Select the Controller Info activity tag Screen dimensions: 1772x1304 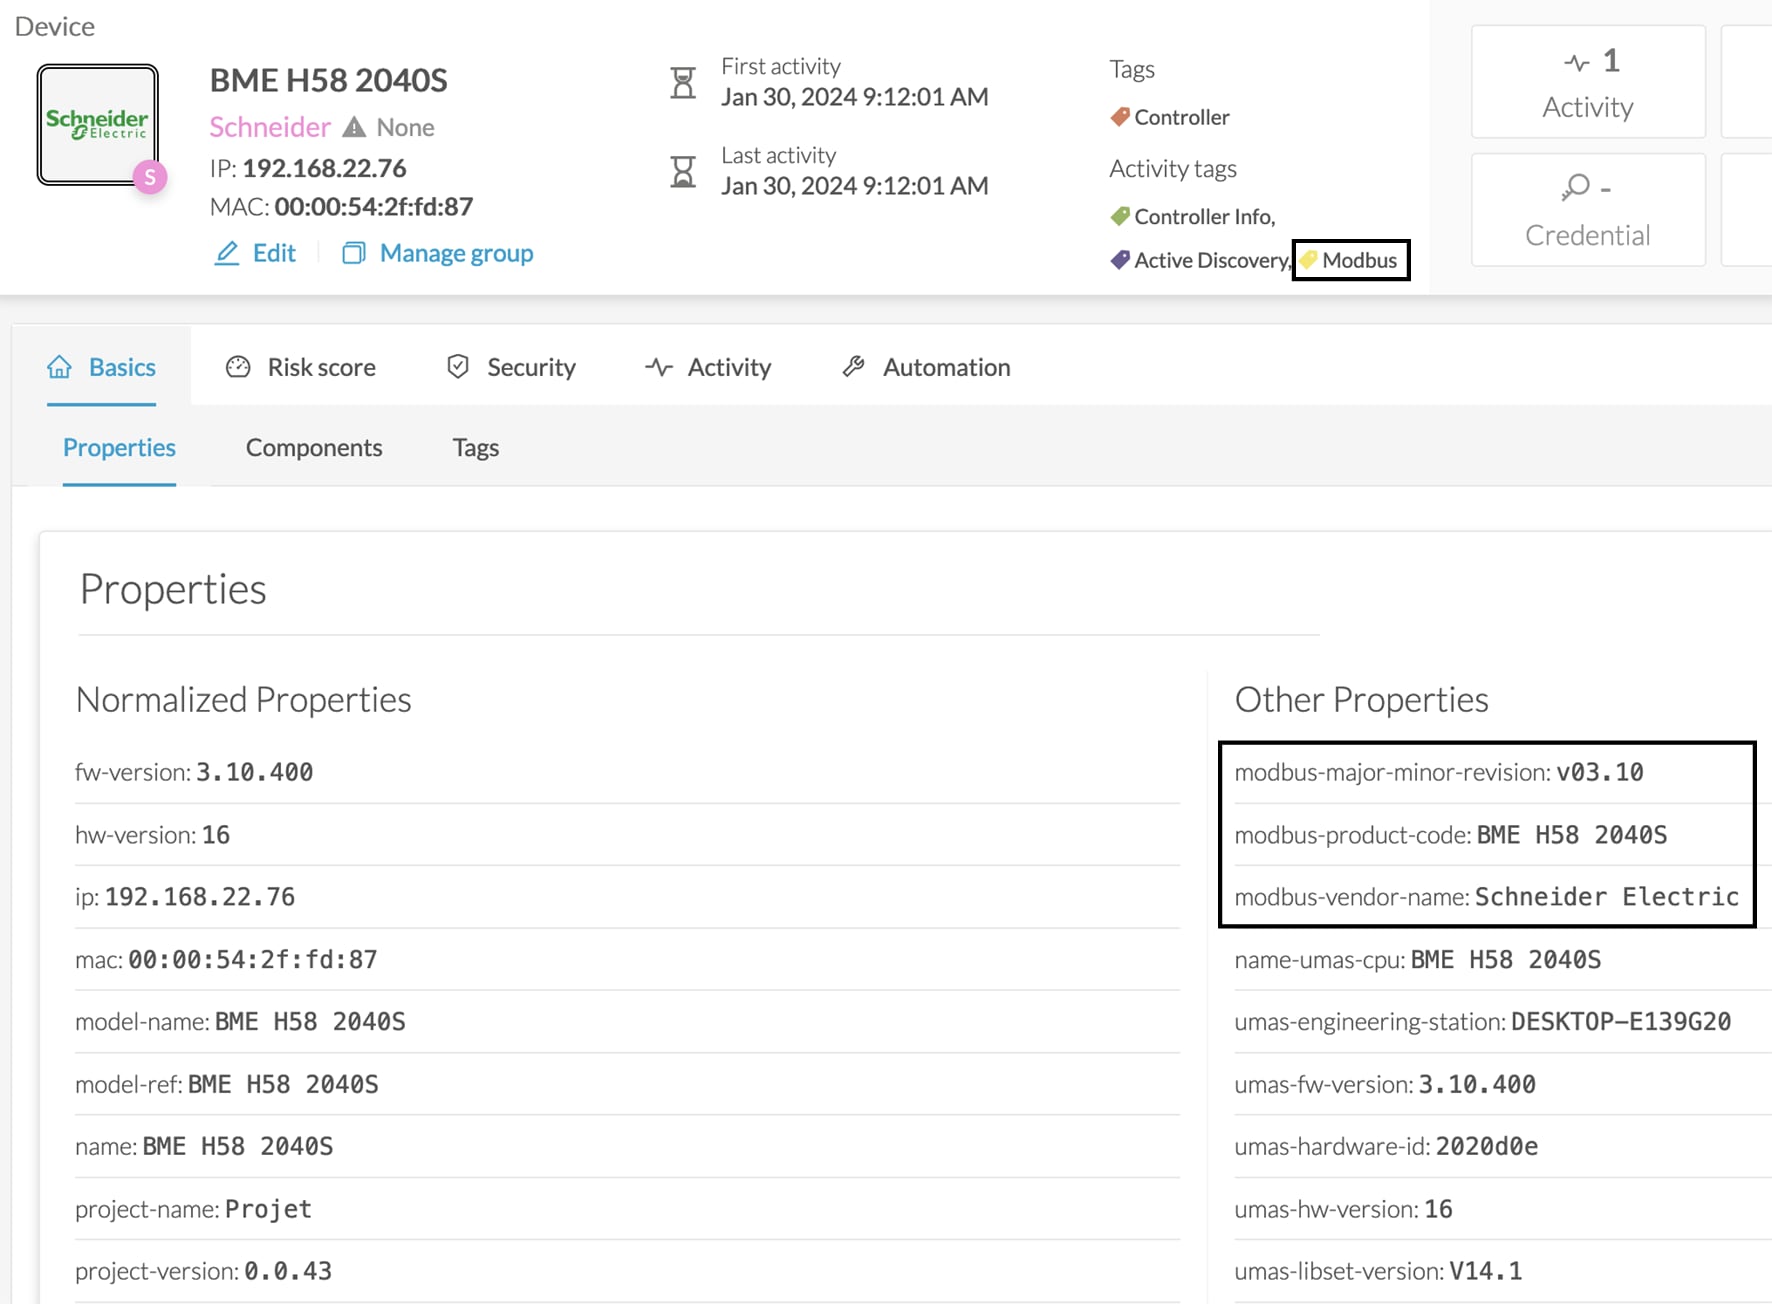pyautogui.click(x=1204, y=216)
